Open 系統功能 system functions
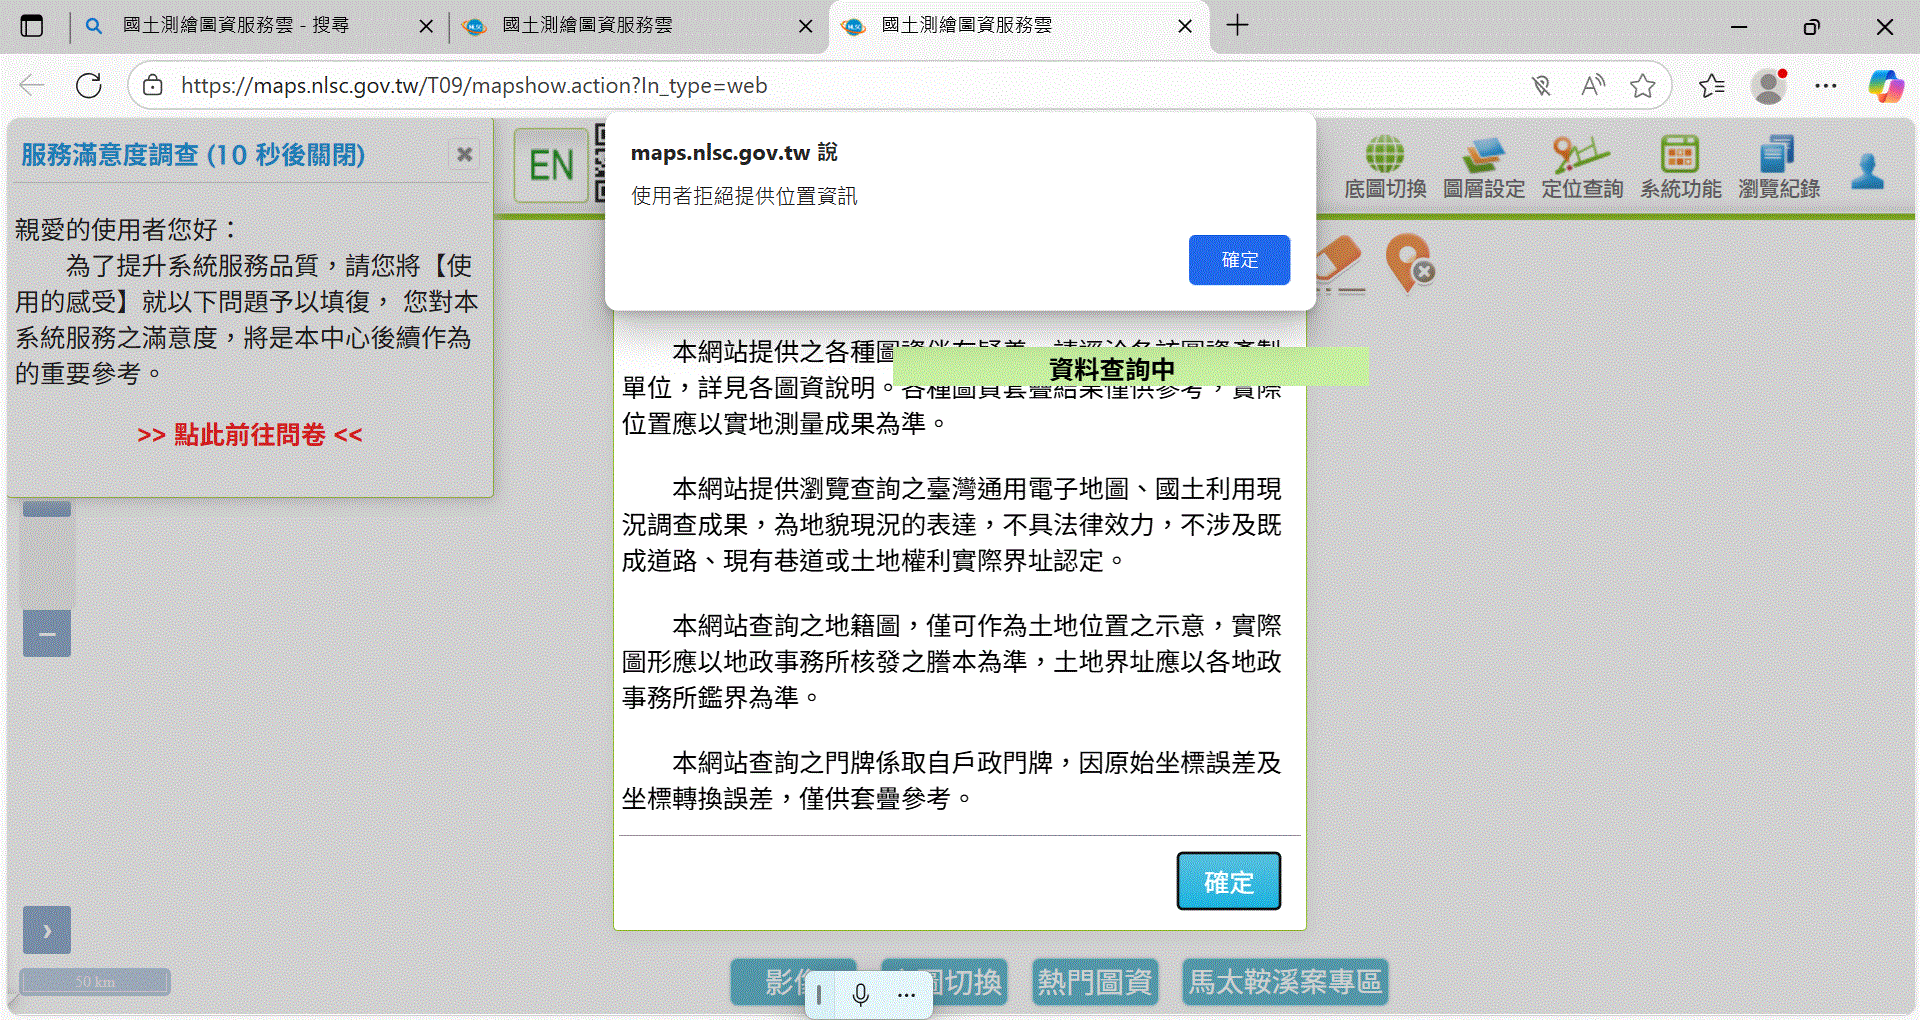 [x=1680, y=168]
